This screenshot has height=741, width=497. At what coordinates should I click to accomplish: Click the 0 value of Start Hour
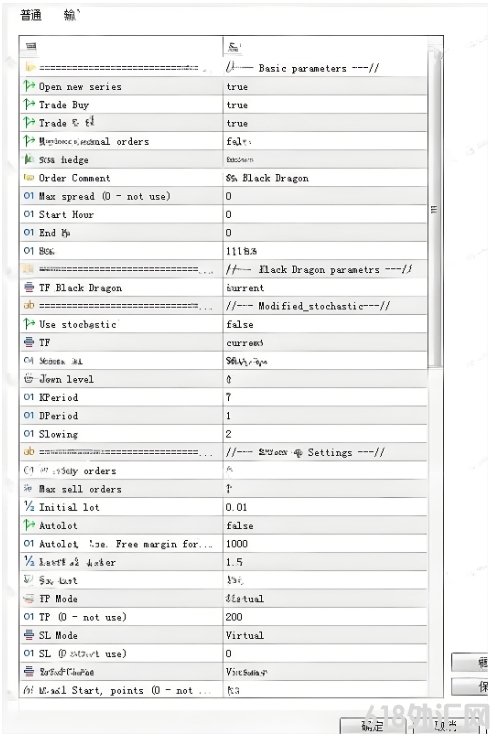[x=229, y=215]
